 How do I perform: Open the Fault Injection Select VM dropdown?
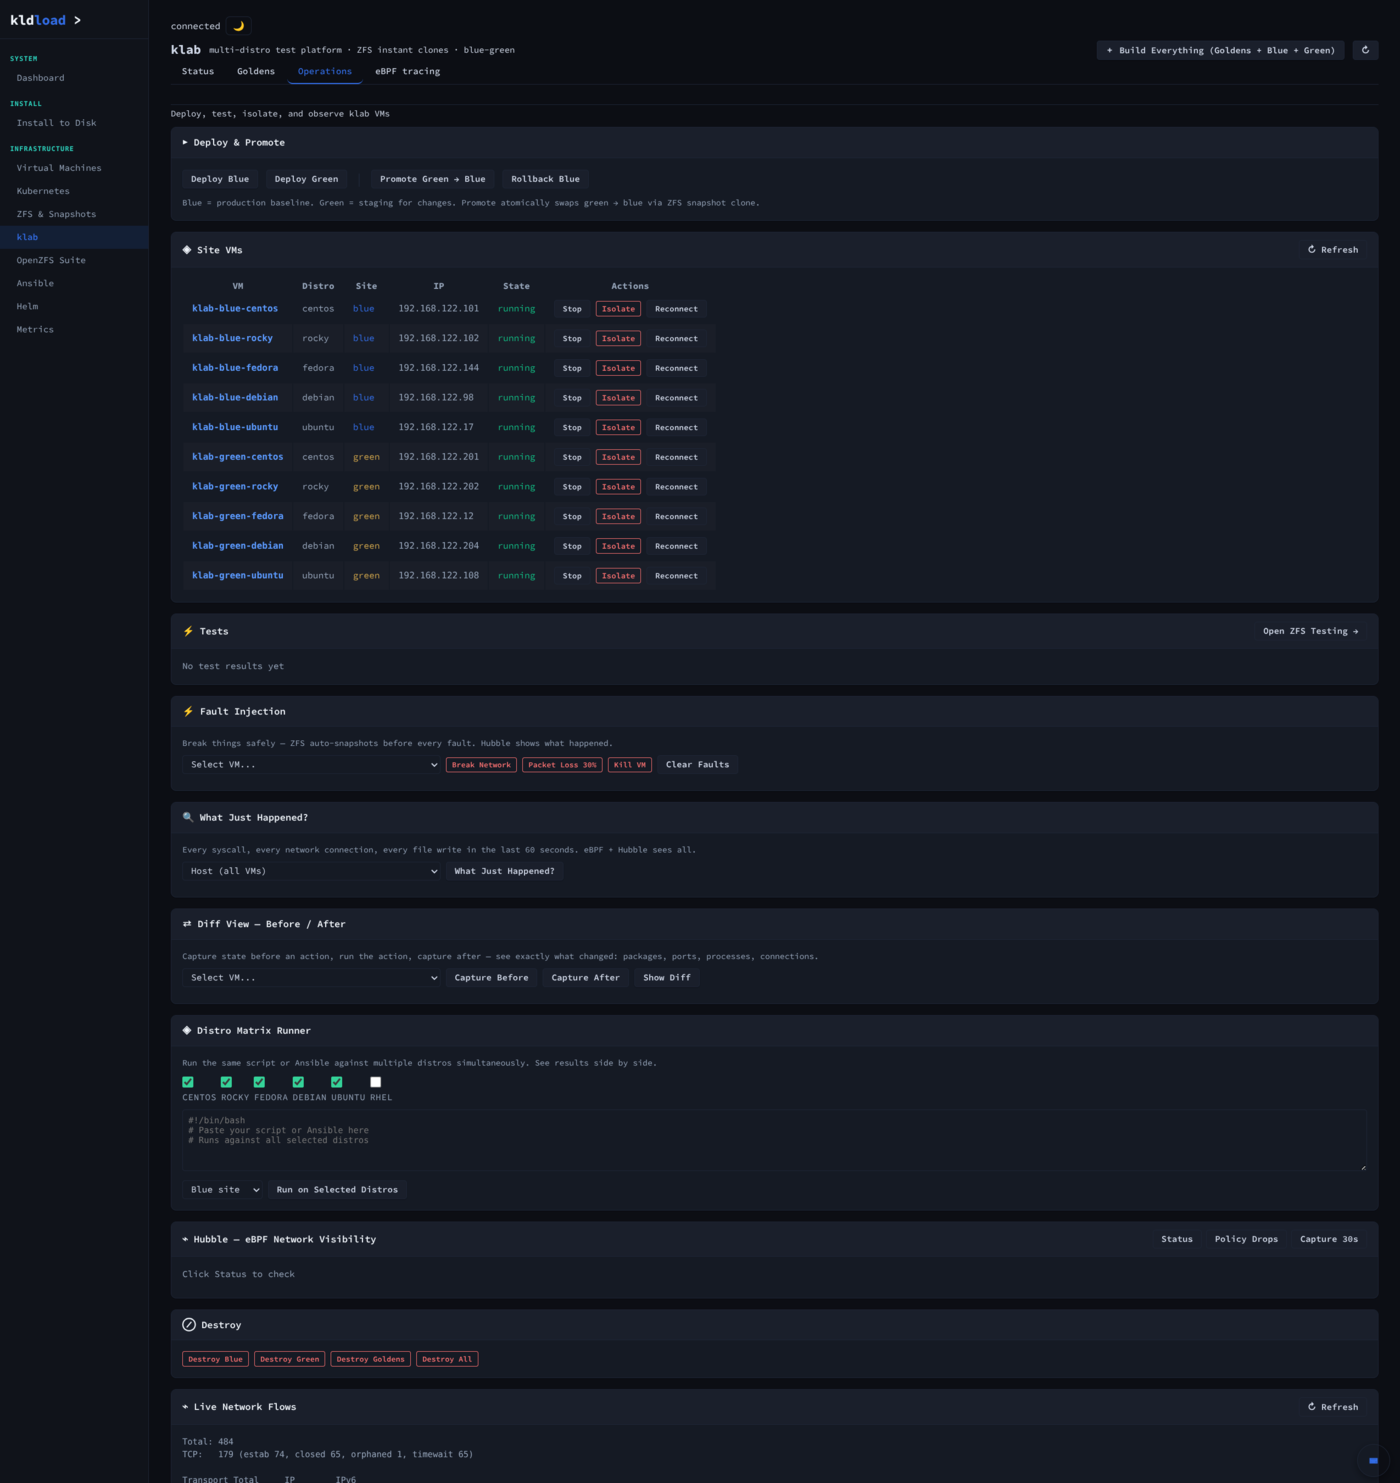312,765
